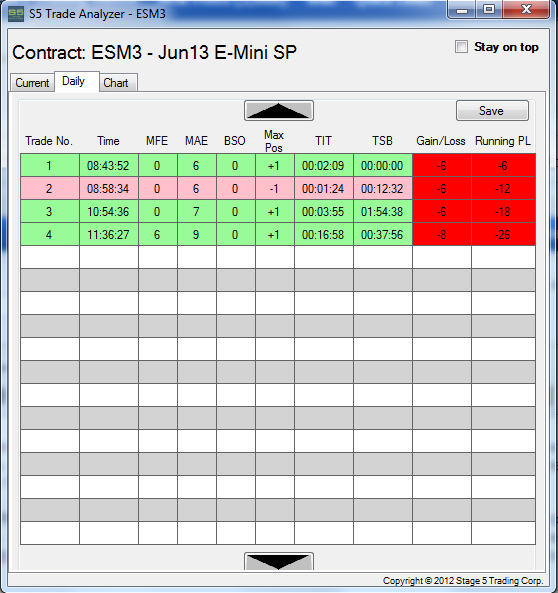The height and width of the screenshot is (593, 558).
Task: Click the TIT value 00:01:24
Action: [x=324, y=188]
